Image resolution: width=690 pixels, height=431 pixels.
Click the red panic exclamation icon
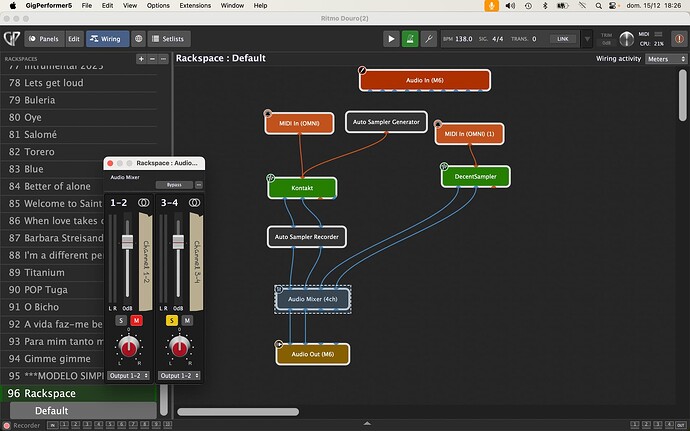679,39
